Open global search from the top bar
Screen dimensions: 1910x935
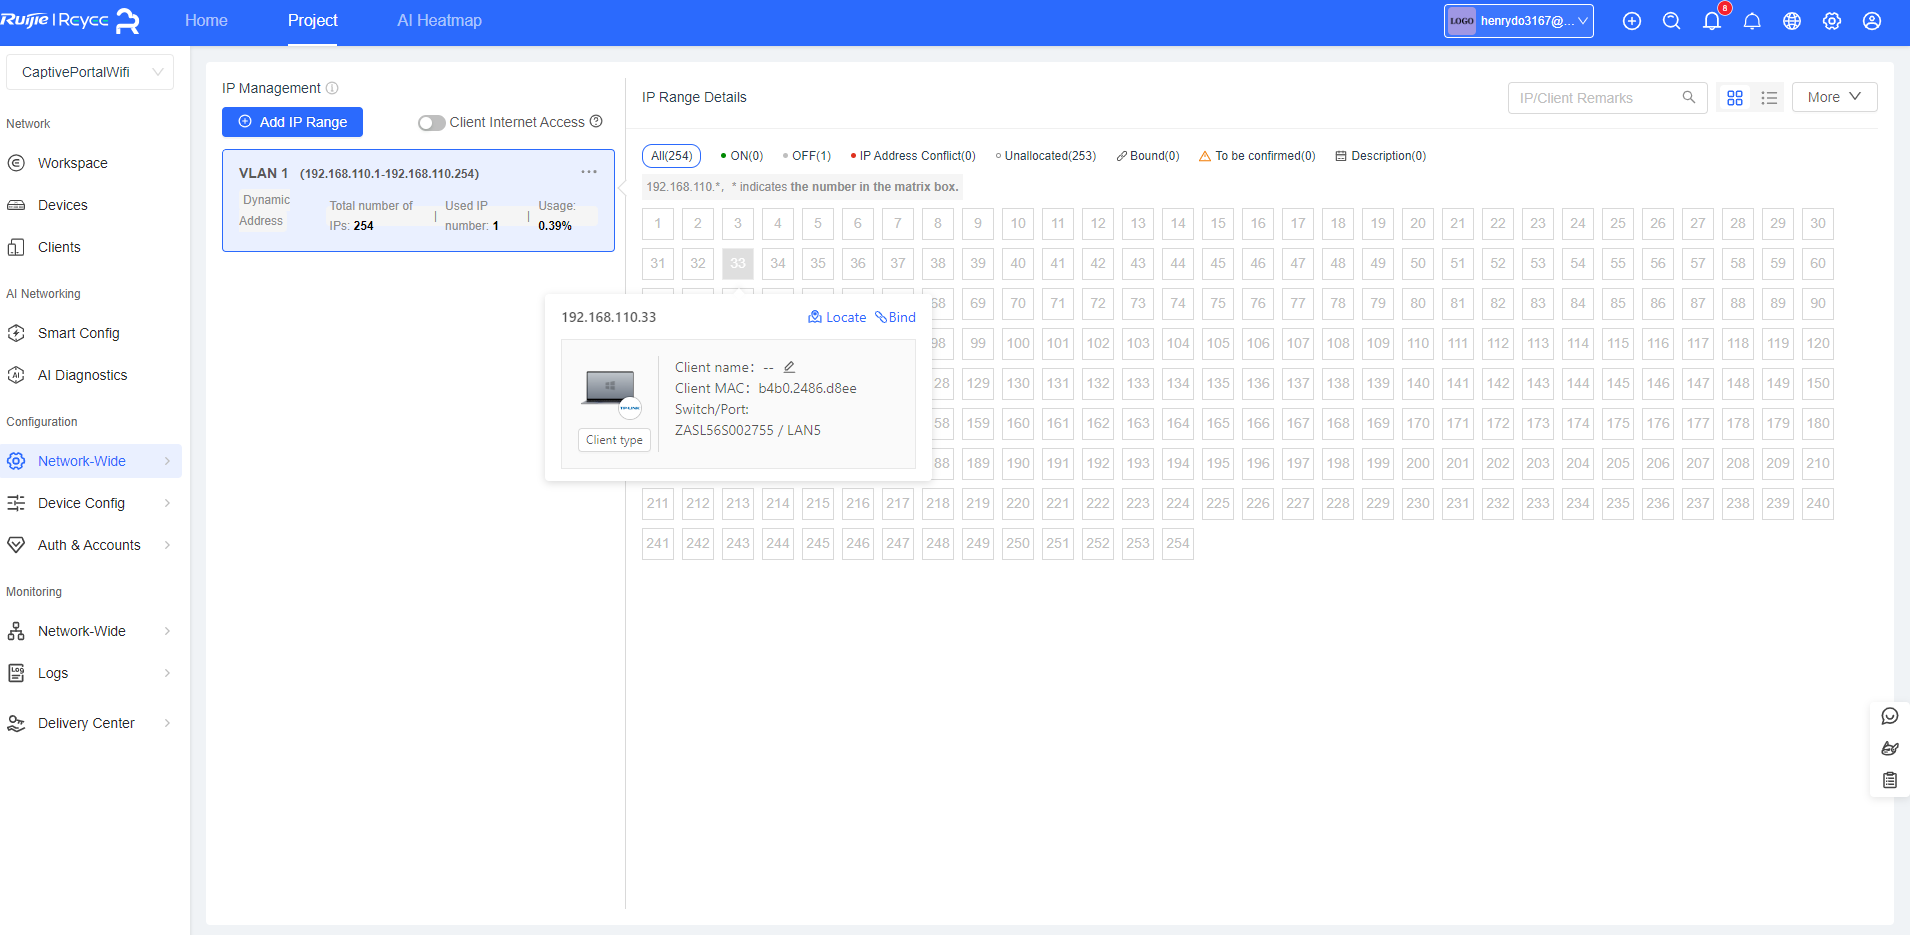point(1671,20)
